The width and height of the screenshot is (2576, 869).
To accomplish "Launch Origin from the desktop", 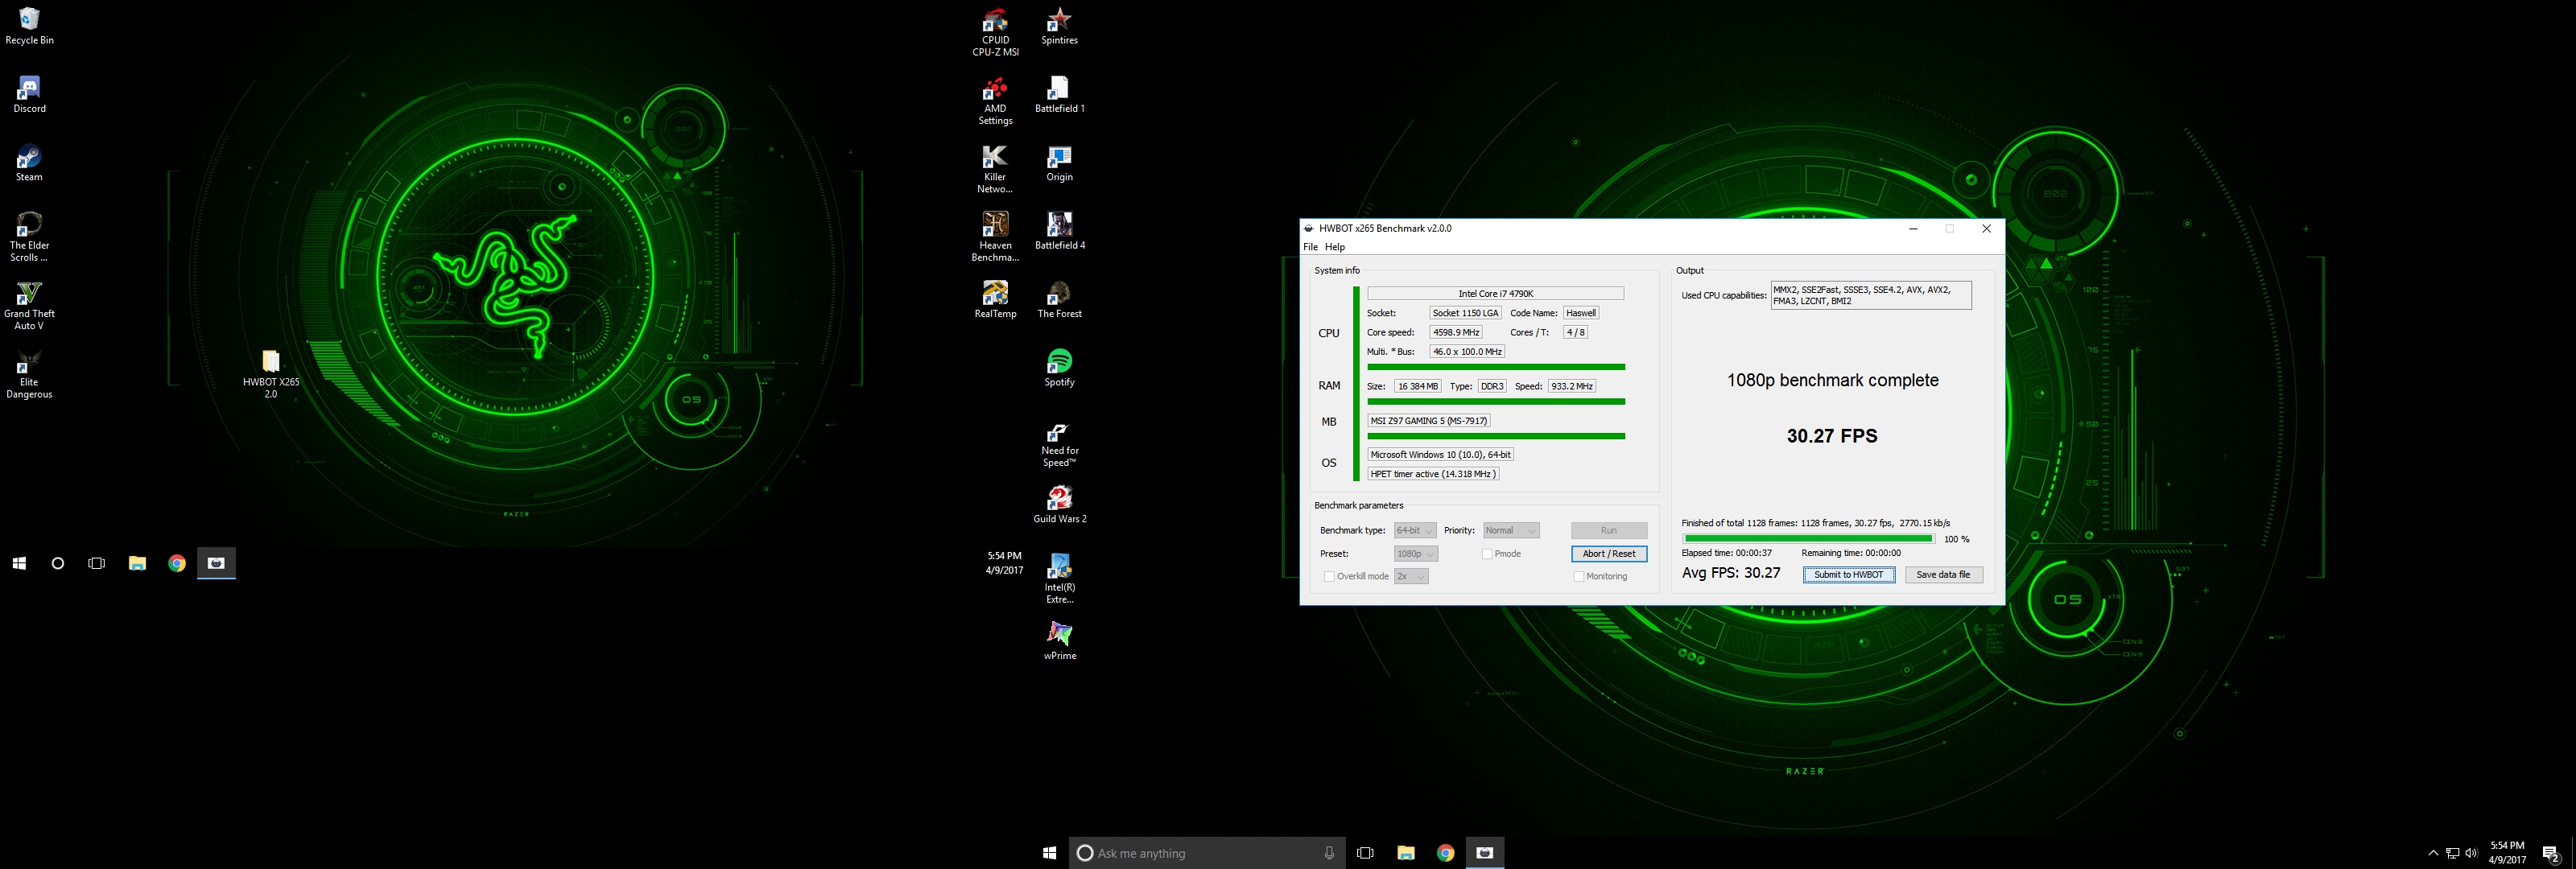I will tap(1059, 164).
